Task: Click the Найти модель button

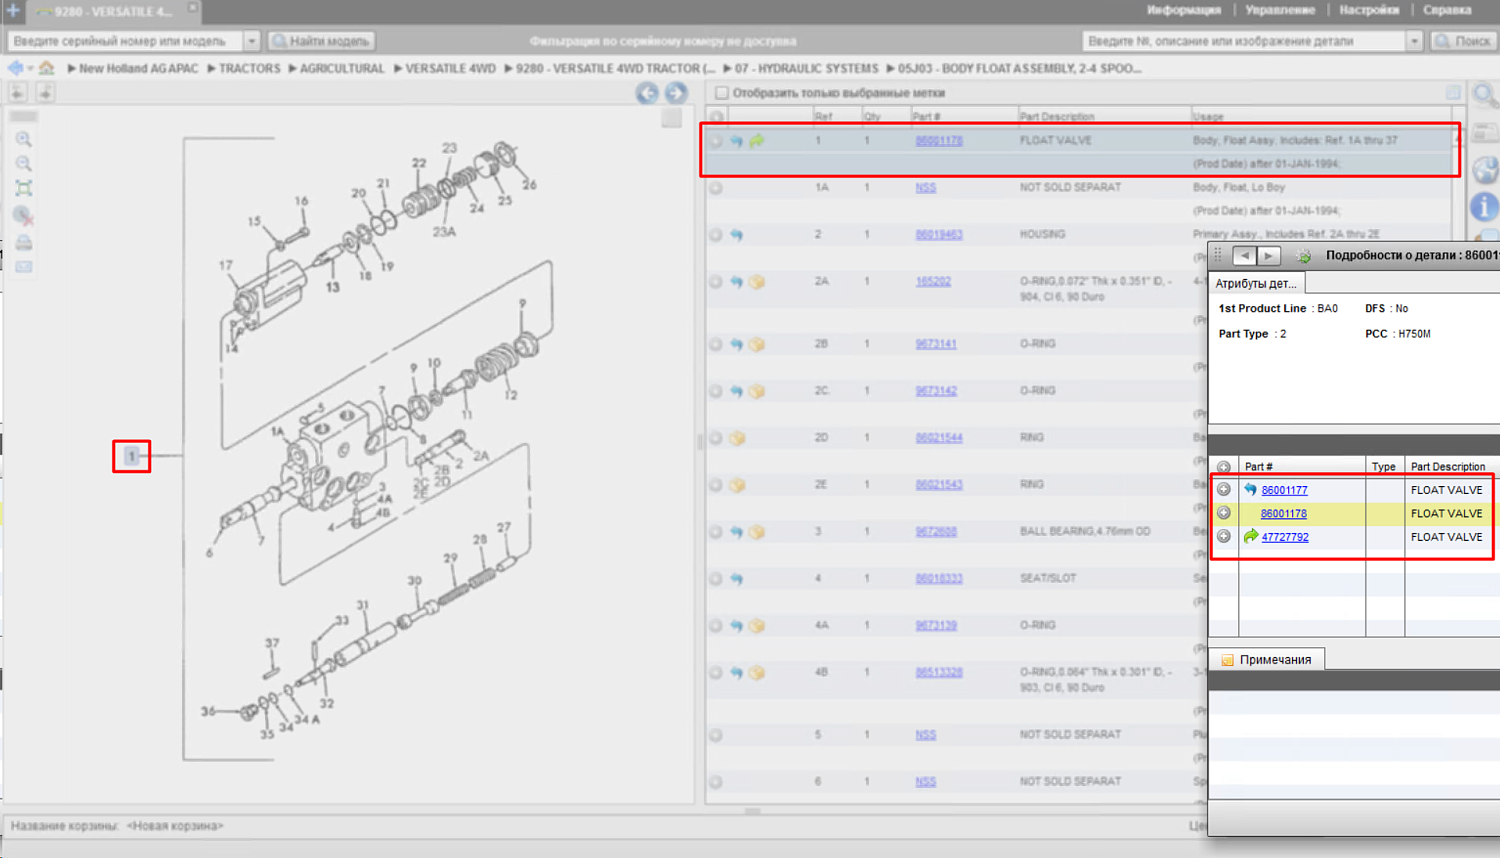Action: click(322, 41)
